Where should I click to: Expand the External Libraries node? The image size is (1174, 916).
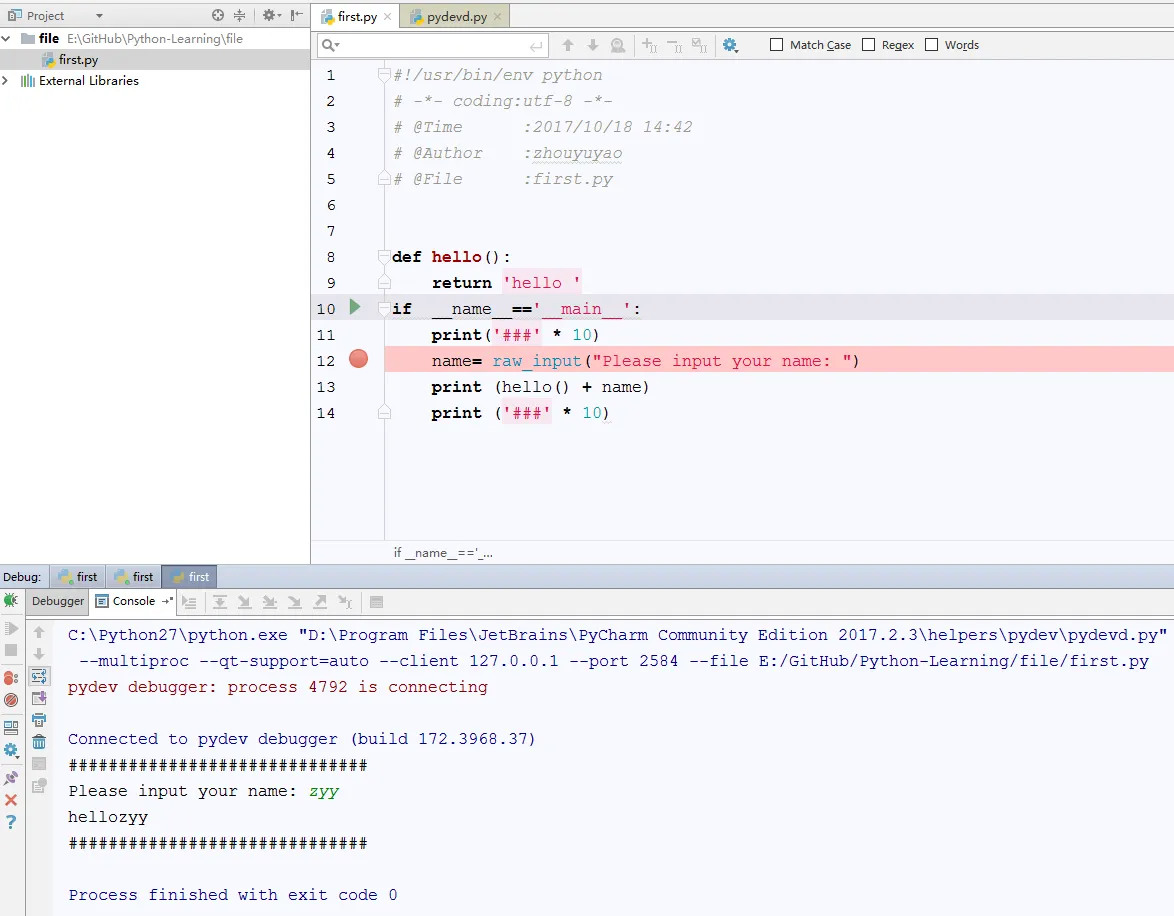[6, 80]
